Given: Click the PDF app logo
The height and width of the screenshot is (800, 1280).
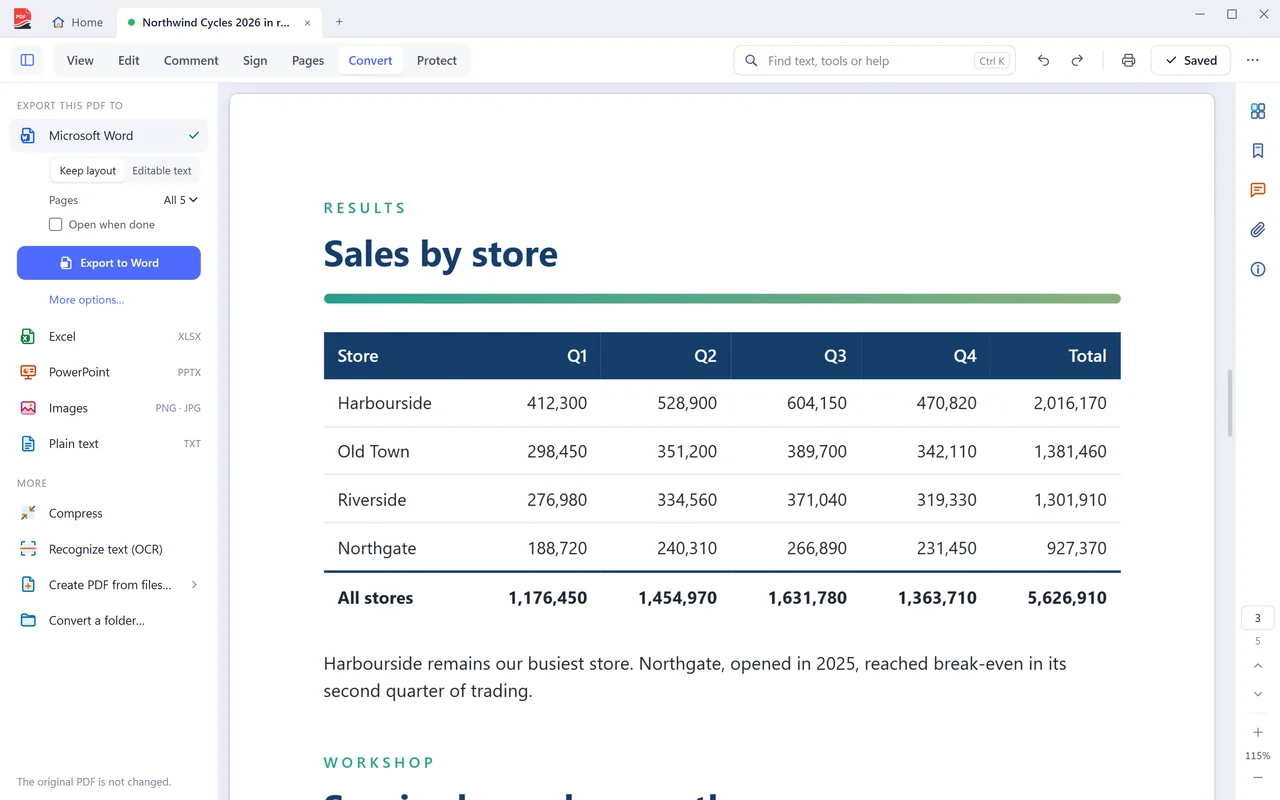Looking at the screenshot, I should click(22, 19).
